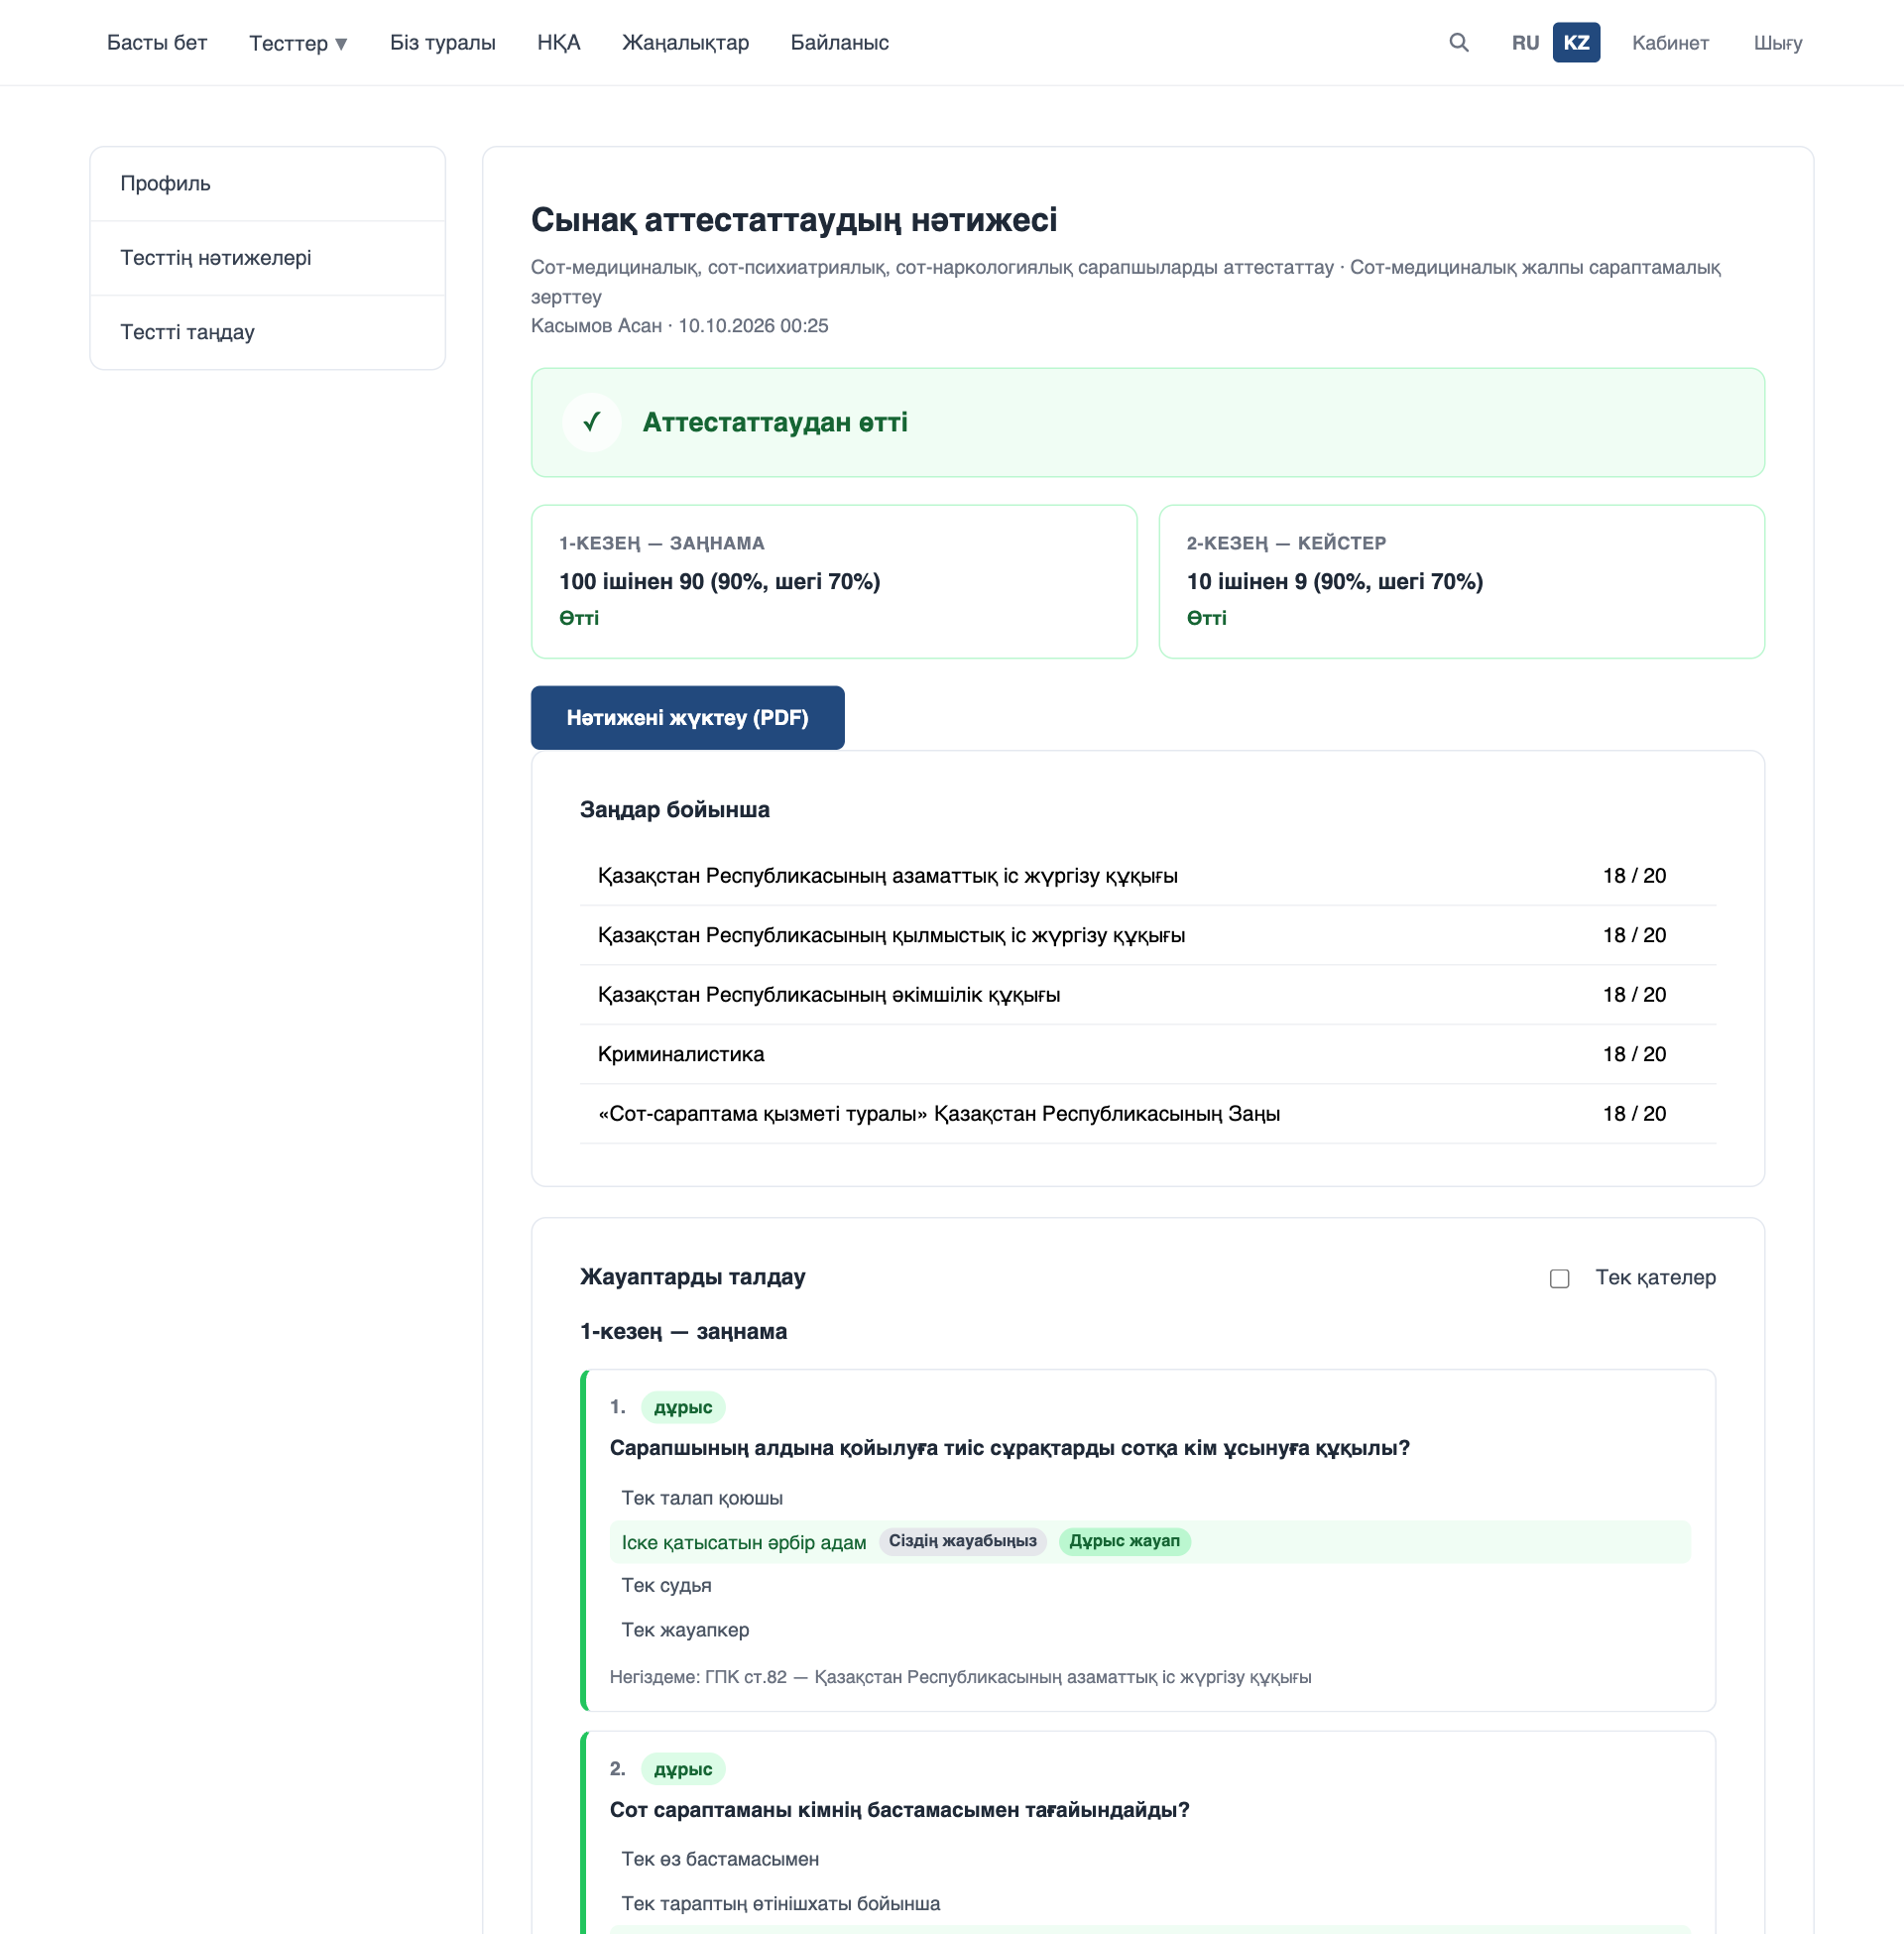Click the Шығу logout link
Viewport: 1904px width, 1934px height.
[x=1777, y=43]
